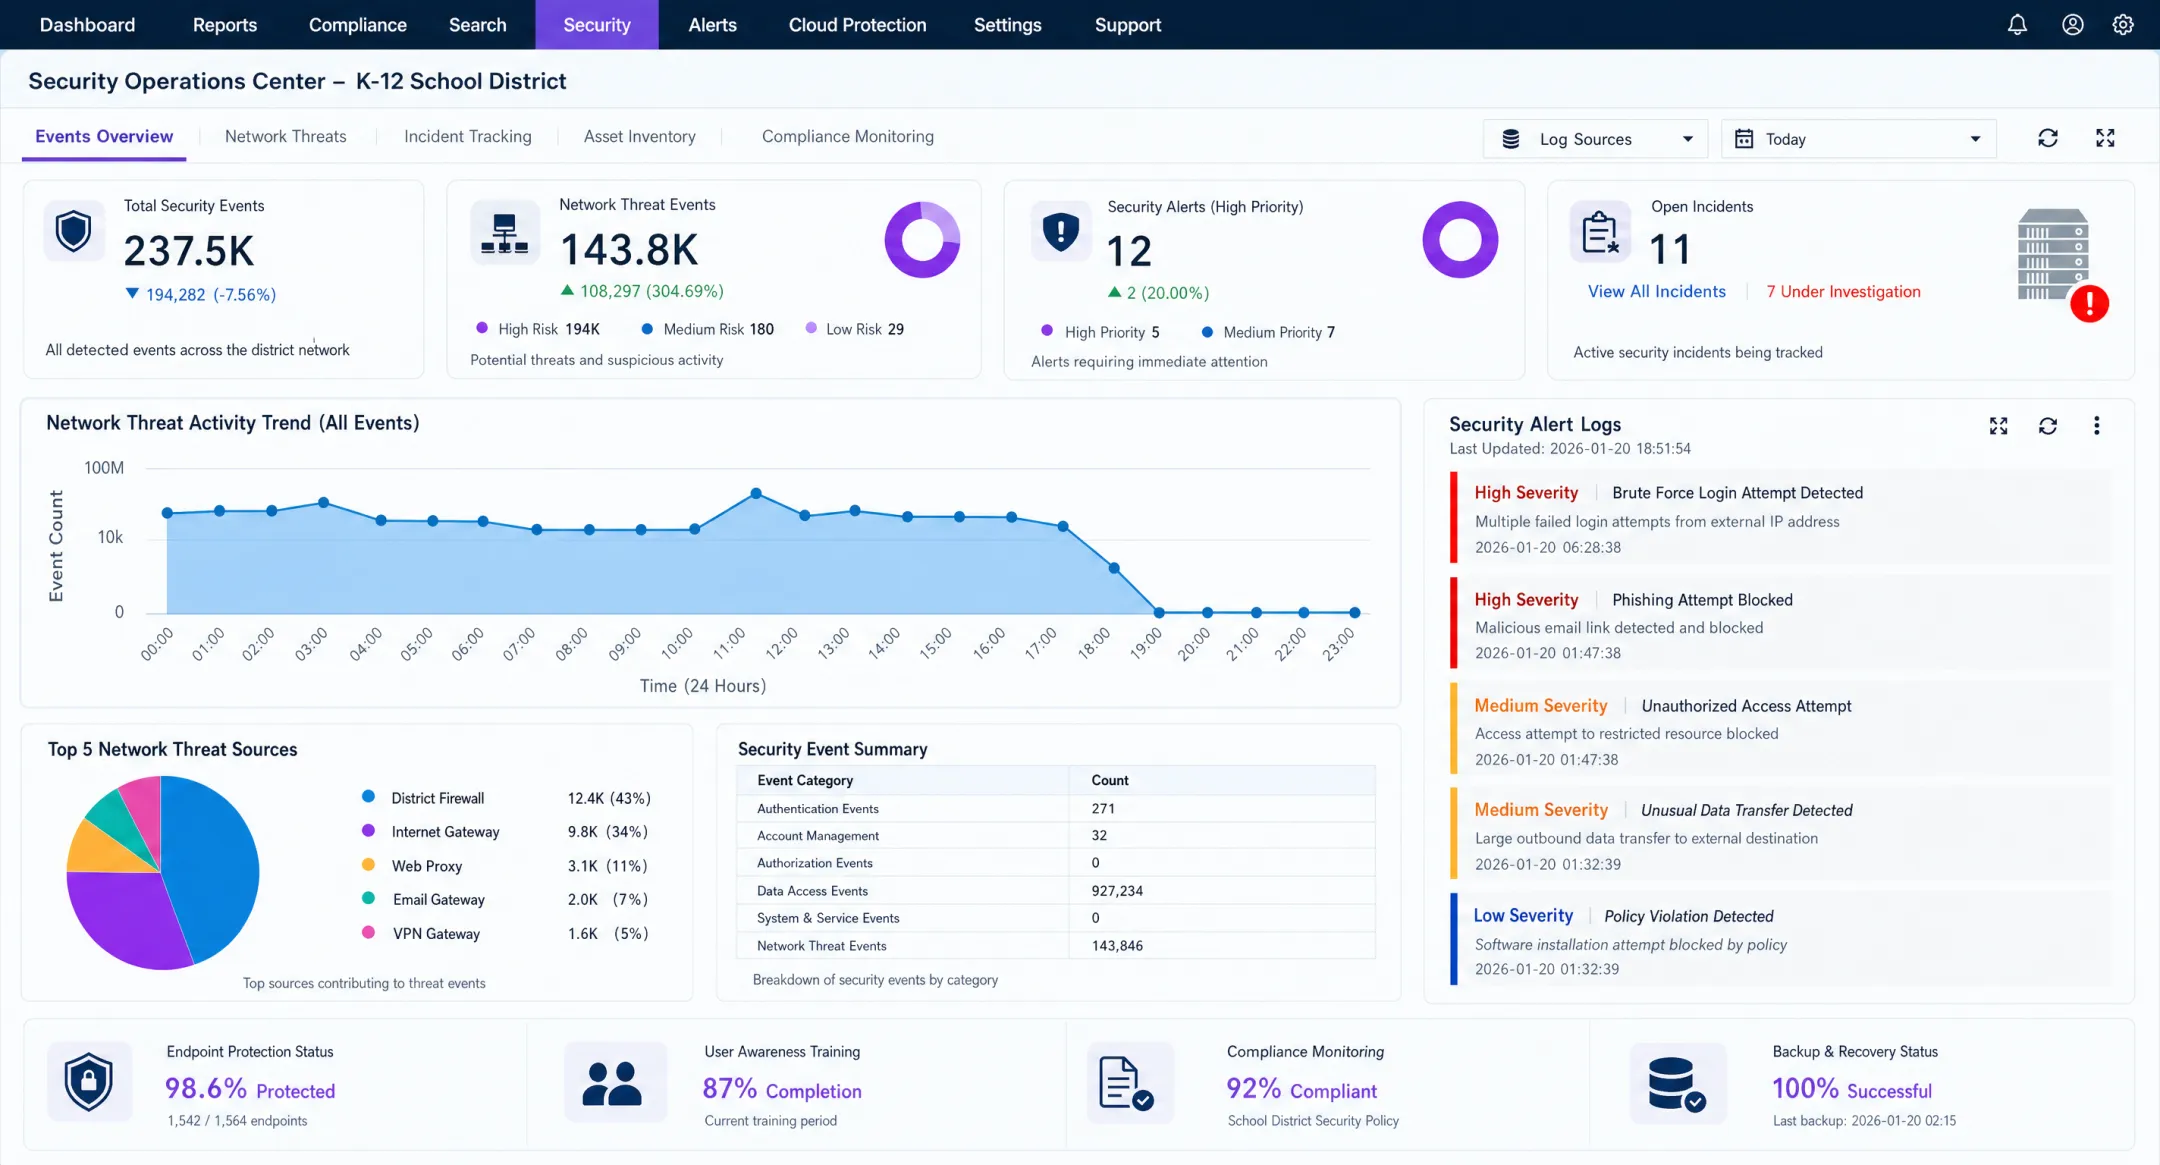
Task: Click the trend chart data point at 19:00
Action: (x=1159, y=612)
